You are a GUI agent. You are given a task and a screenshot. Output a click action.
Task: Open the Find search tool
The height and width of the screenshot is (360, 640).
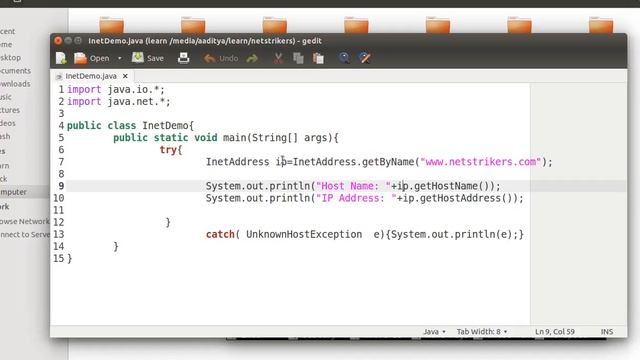point(344,58)
